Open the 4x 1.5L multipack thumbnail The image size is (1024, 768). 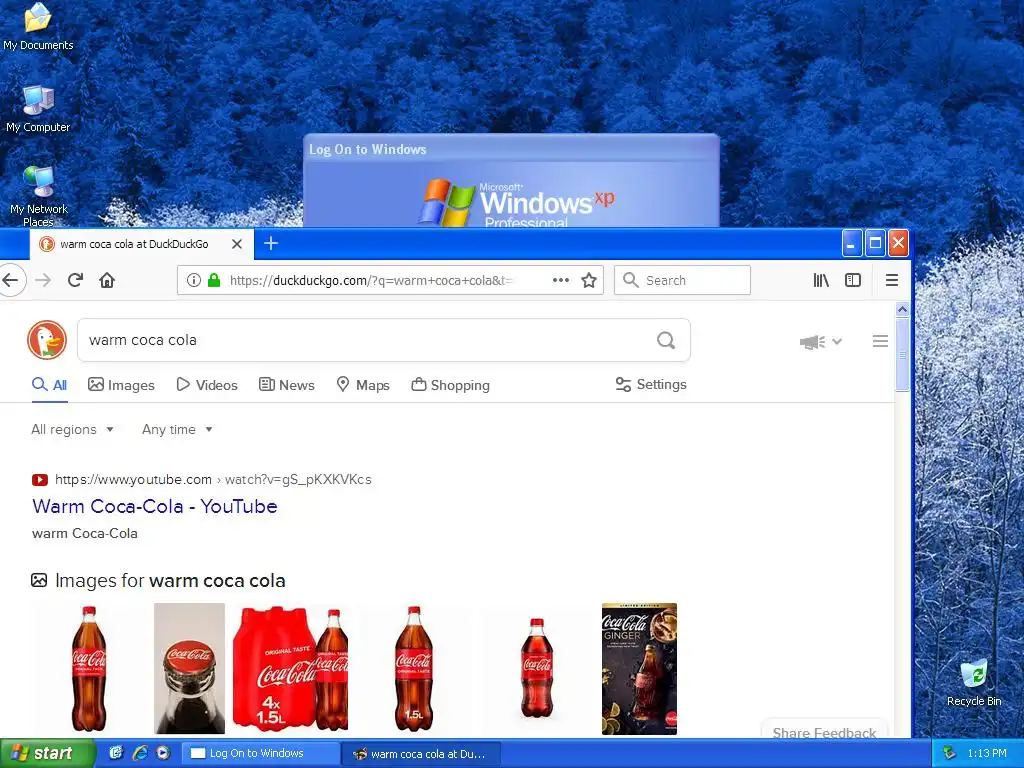(290, 668)
